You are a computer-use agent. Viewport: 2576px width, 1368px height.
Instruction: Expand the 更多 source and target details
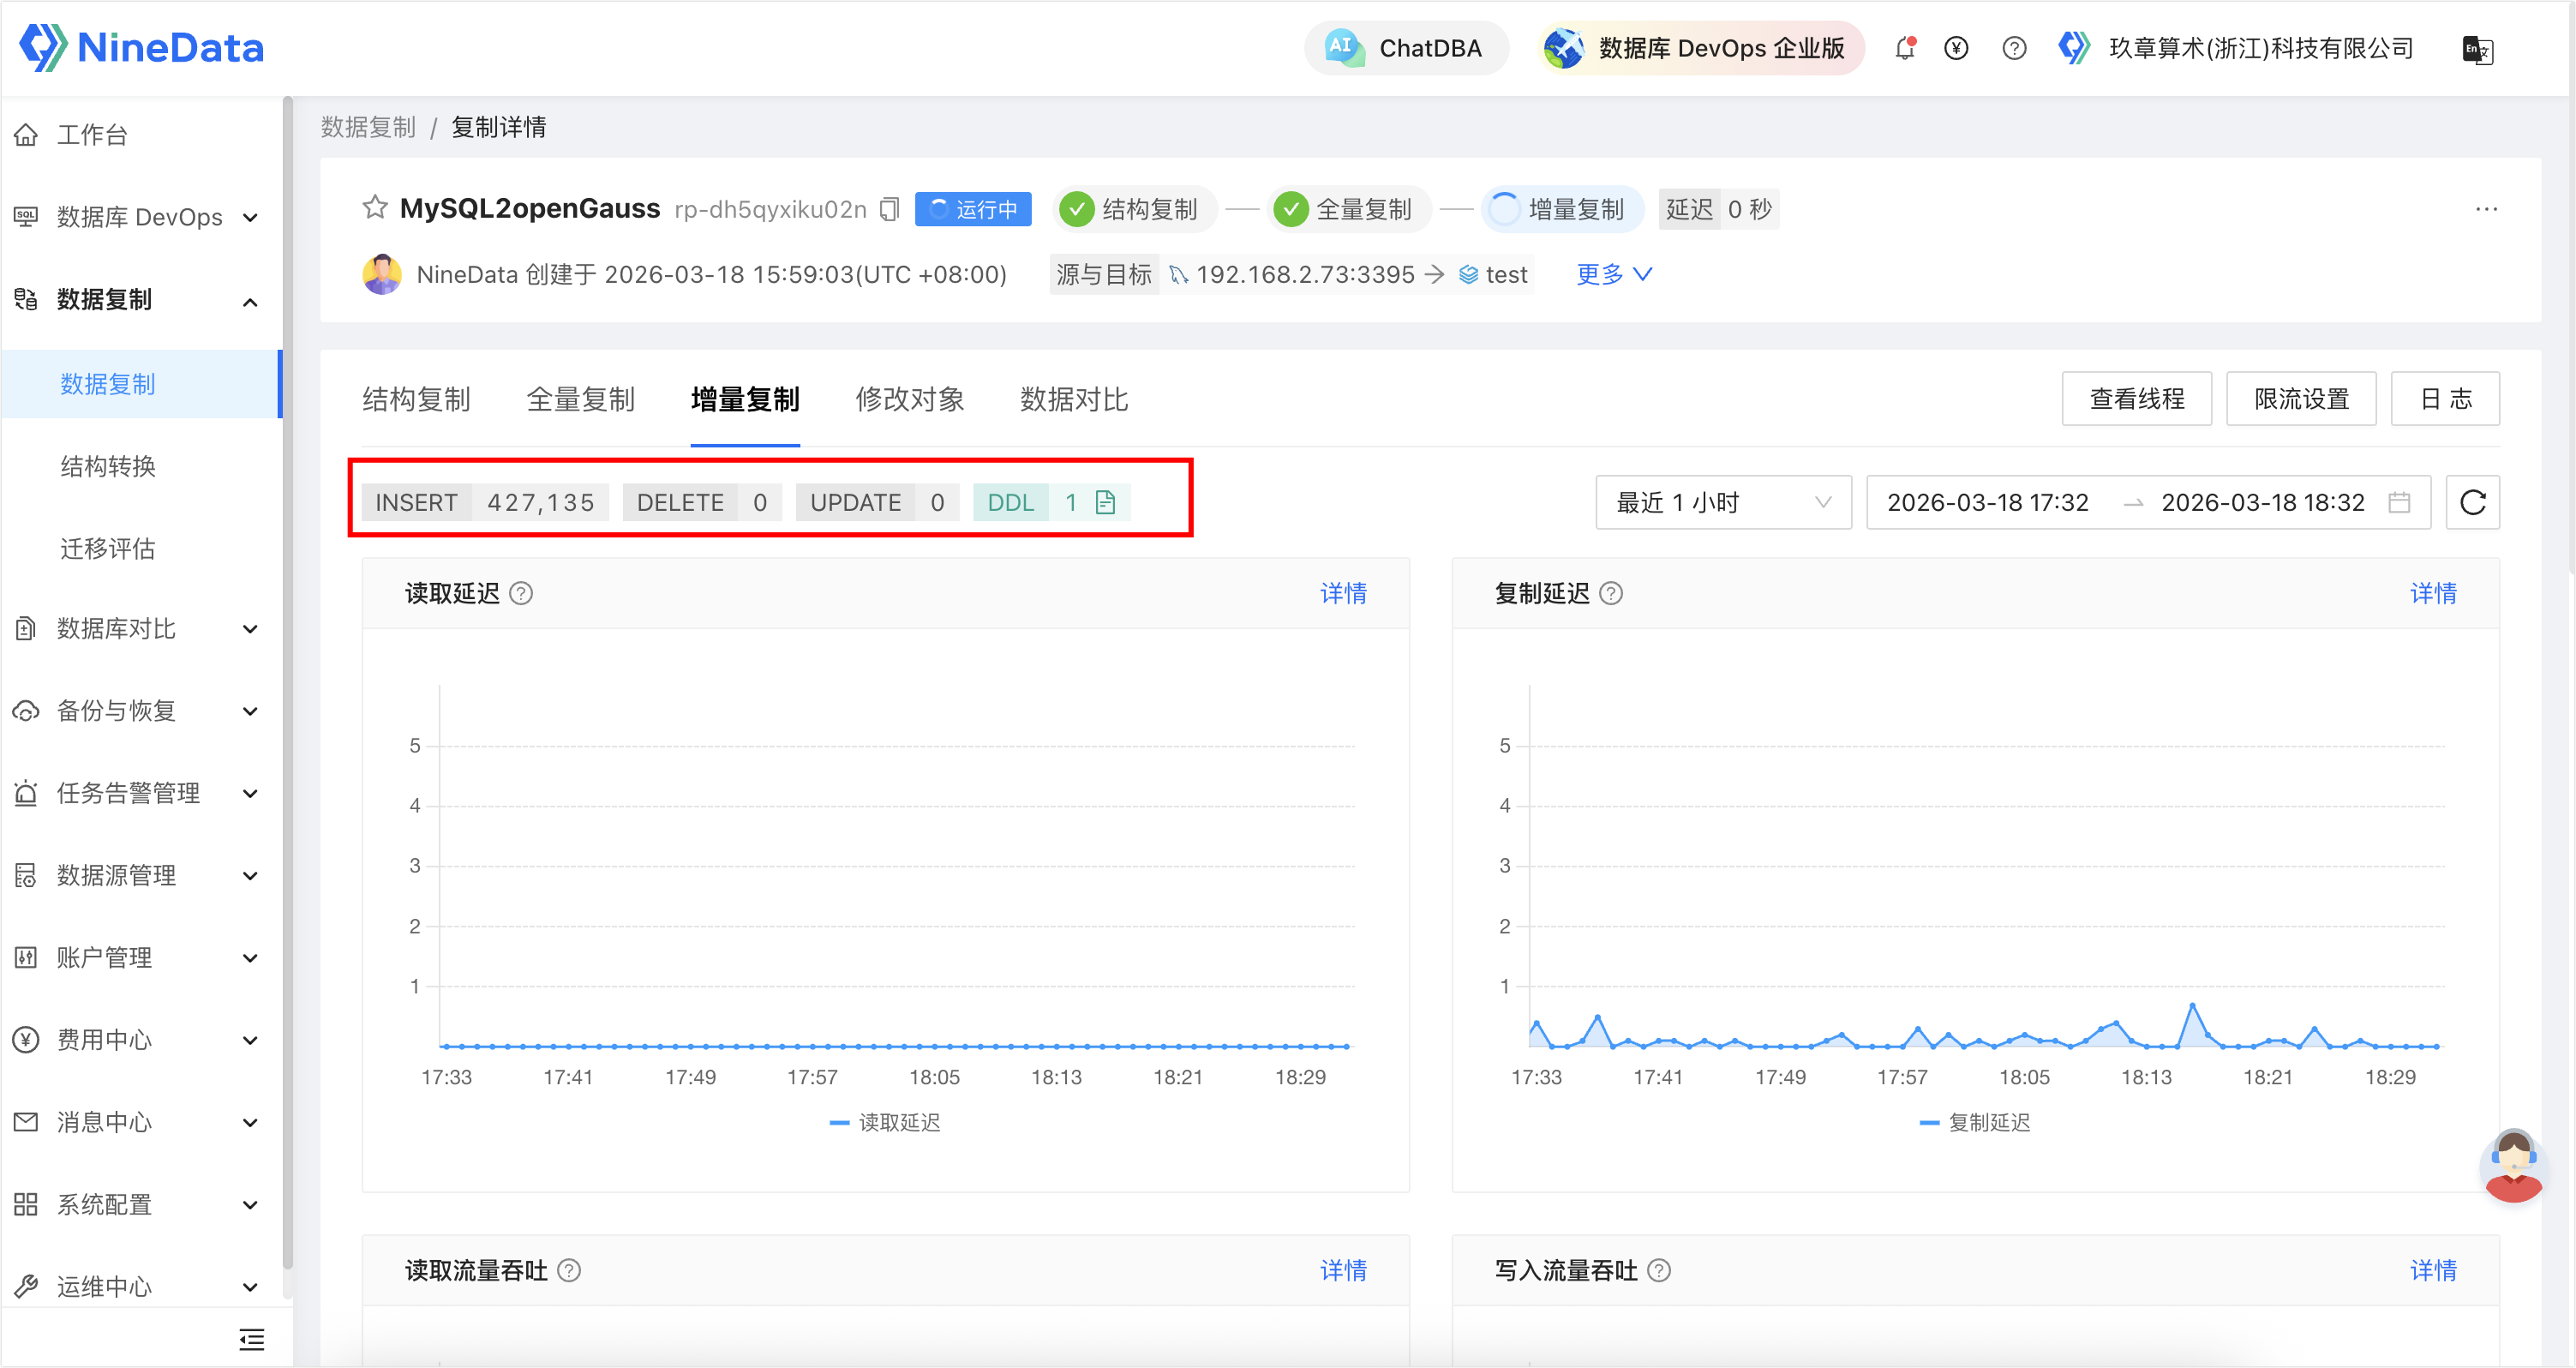tap(1614, 274)
